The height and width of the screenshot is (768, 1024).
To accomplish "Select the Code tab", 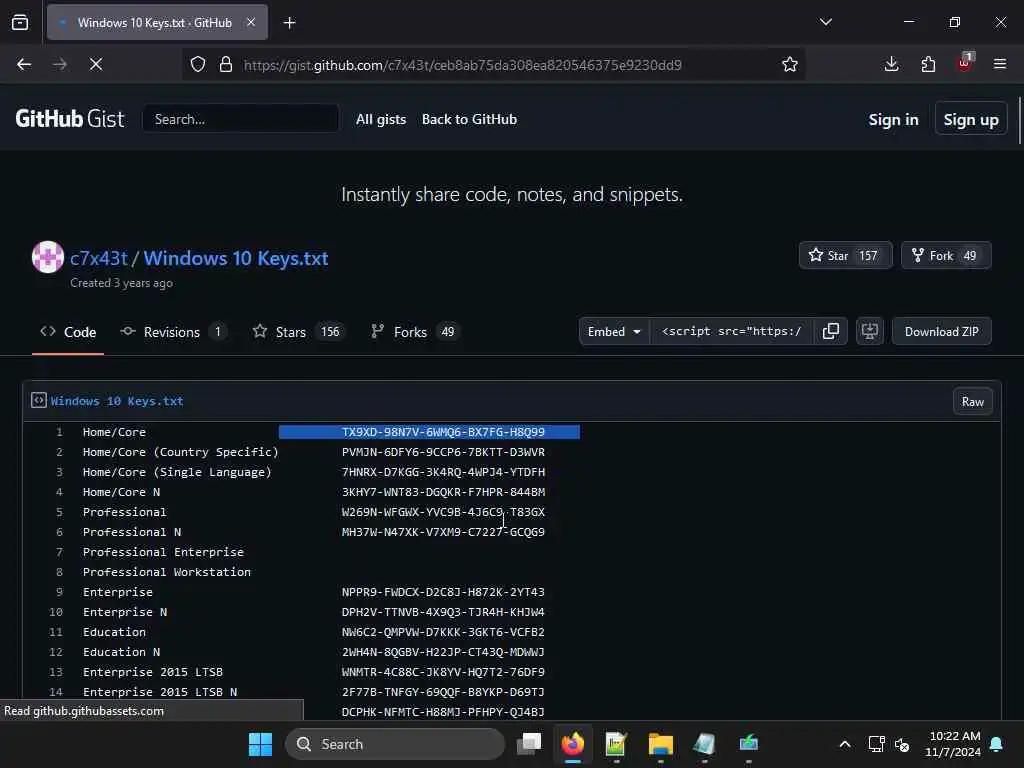I will (68, 332).
